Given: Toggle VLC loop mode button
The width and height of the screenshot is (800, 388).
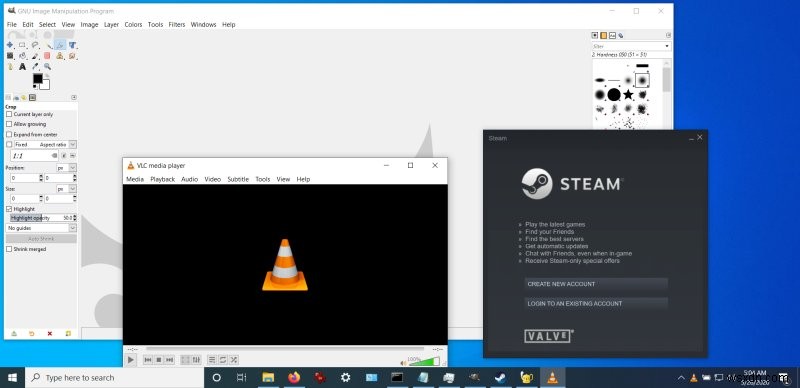Looking at the screenshot, I should tap(222, 360).
